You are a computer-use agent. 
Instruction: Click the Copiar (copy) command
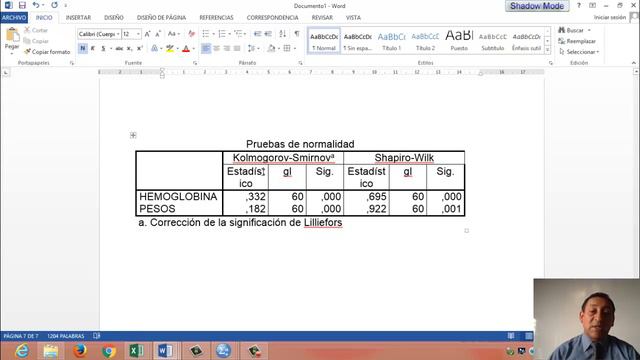pos(36,41)
